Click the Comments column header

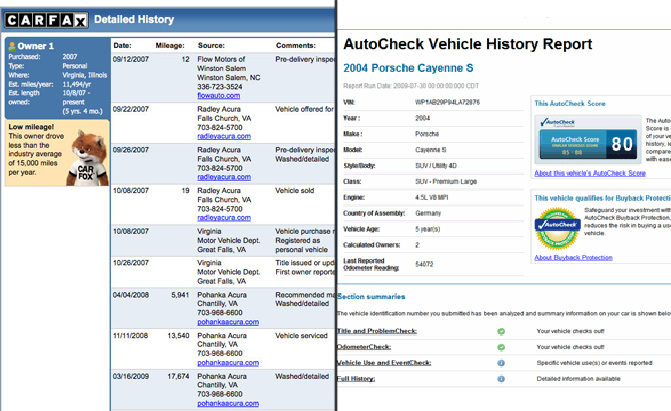[x=296, y=45]
